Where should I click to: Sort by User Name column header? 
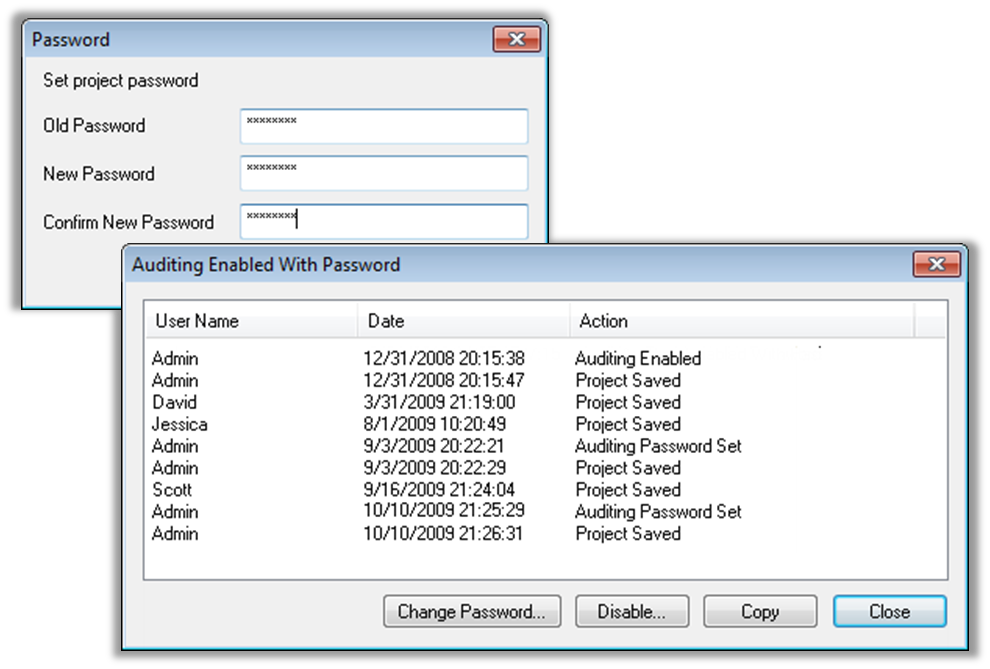pos(250,321)
